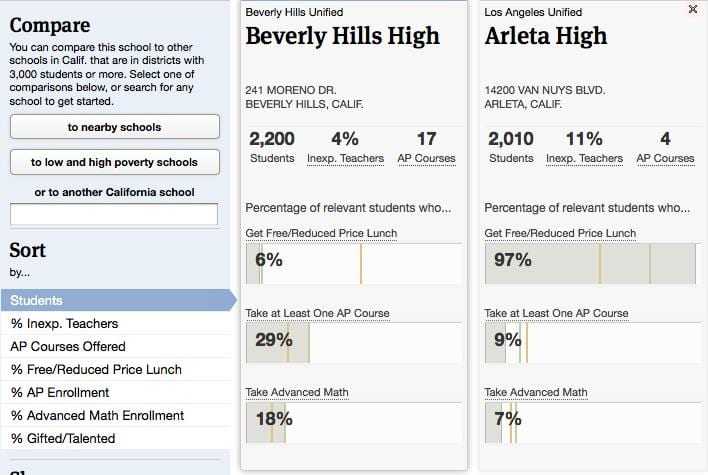Click Beverly Hills Take Advanced Math label
Screen dimensions: 708x475
pos(297,392)
